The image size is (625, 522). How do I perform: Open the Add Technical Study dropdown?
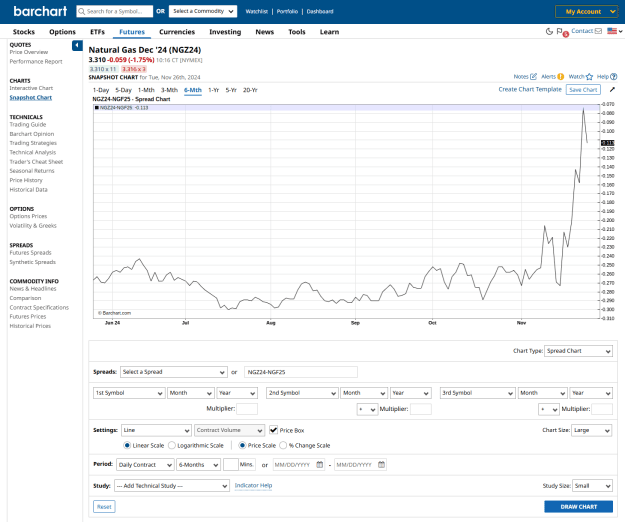[x=172, y=486]
